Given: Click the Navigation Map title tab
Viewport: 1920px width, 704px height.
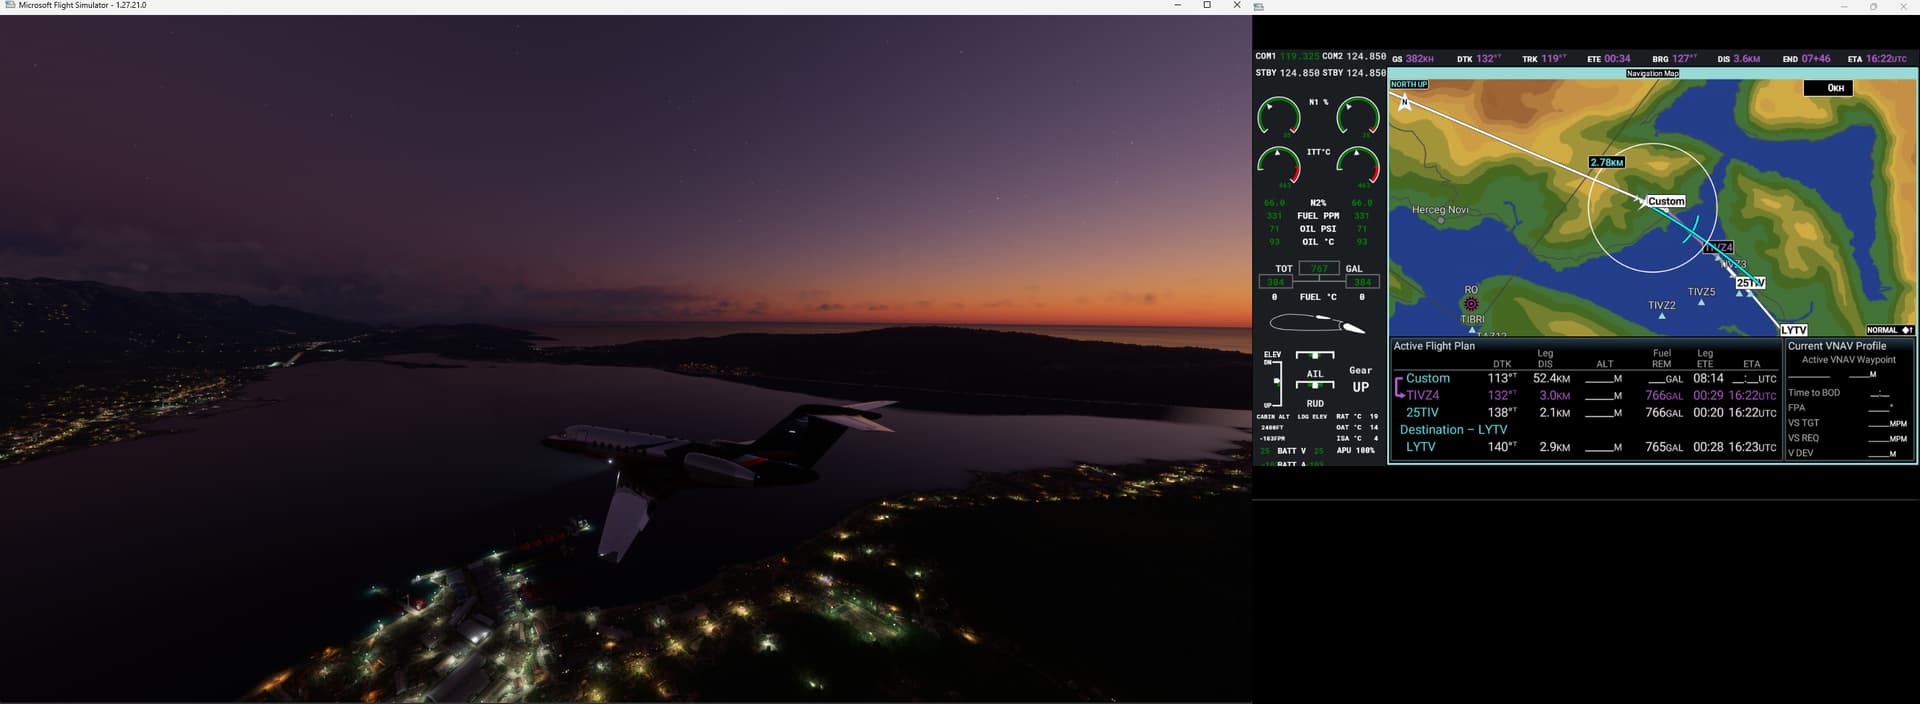Looking at the screenshot, I should 1652,73.
